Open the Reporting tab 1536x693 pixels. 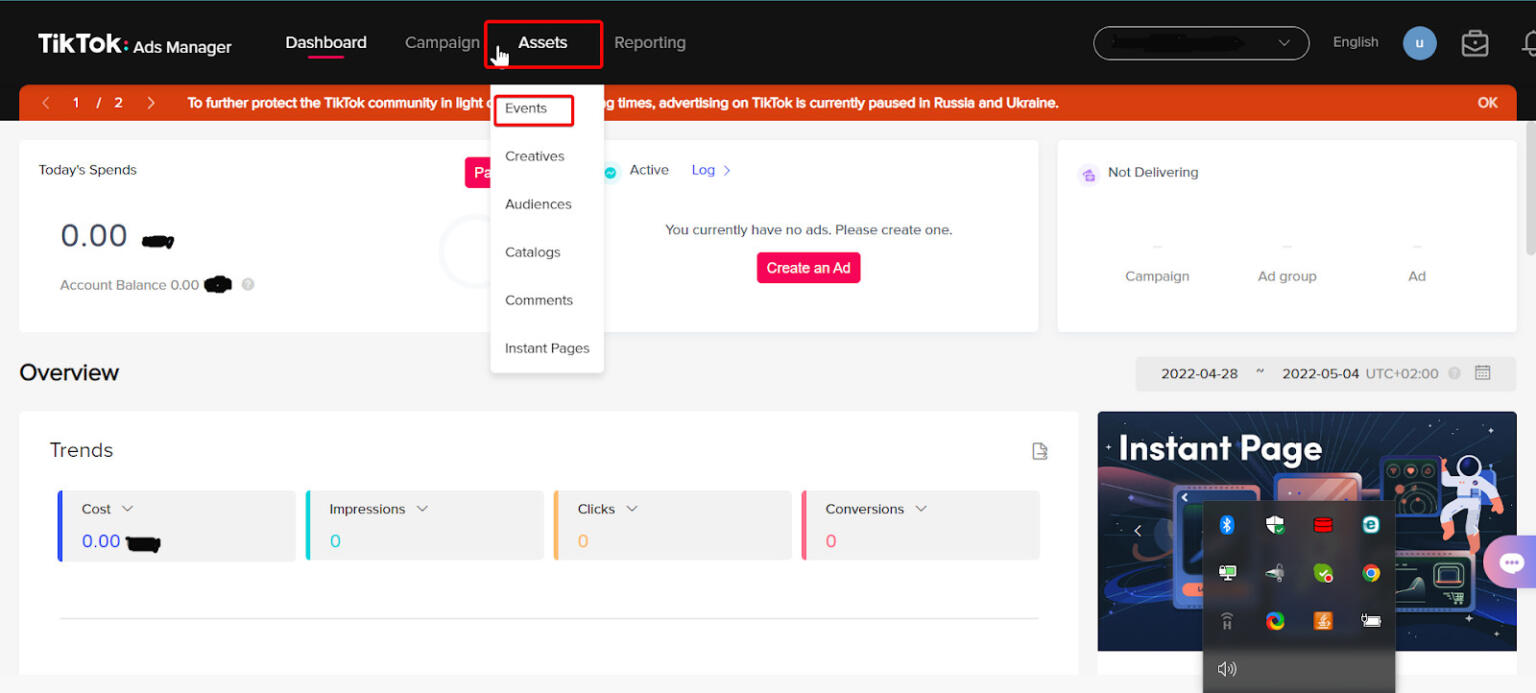tap(650, 43)
